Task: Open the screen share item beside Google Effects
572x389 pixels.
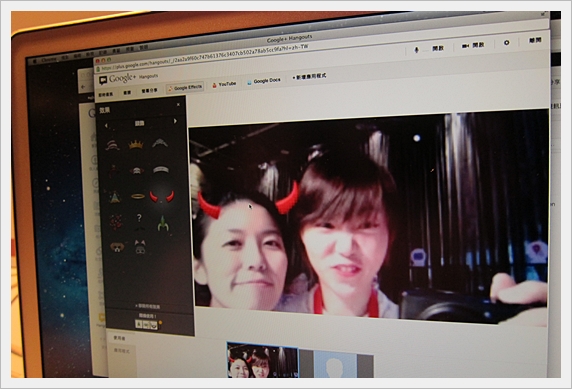Action: 150,90
